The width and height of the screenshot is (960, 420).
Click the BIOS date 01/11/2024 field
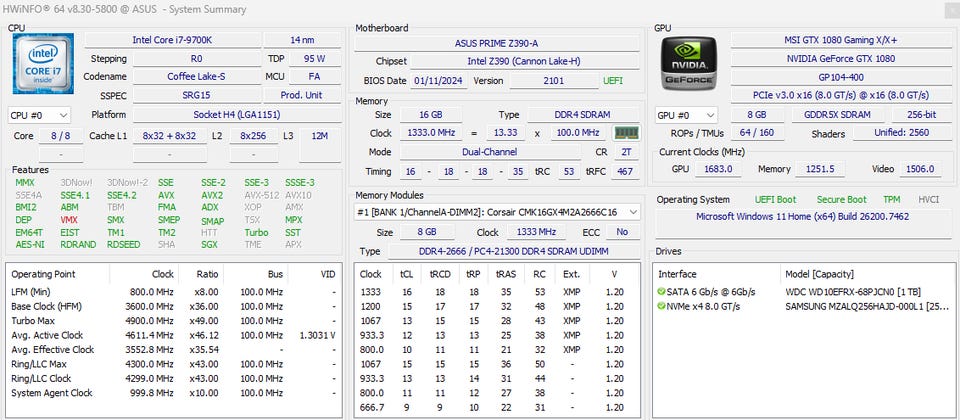(438, 81)
